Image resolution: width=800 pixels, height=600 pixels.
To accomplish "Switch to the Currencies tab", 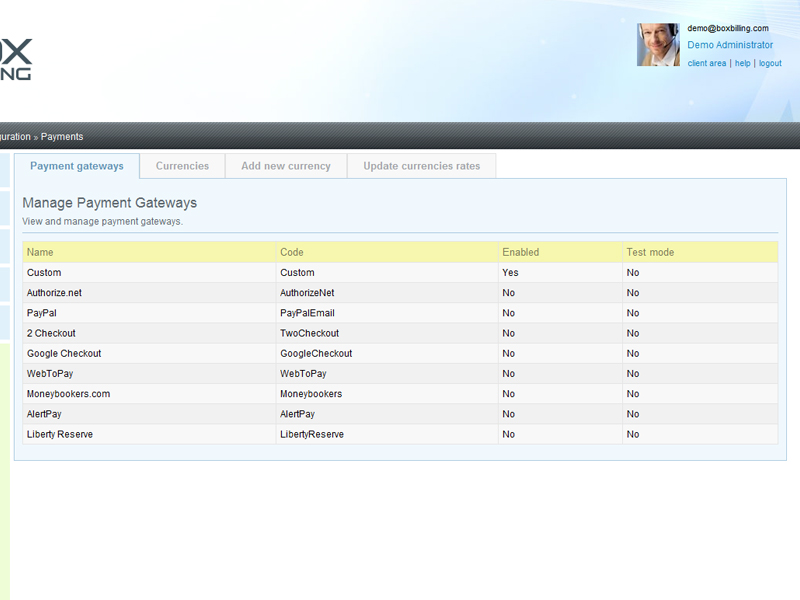I will tap(182, 166).
